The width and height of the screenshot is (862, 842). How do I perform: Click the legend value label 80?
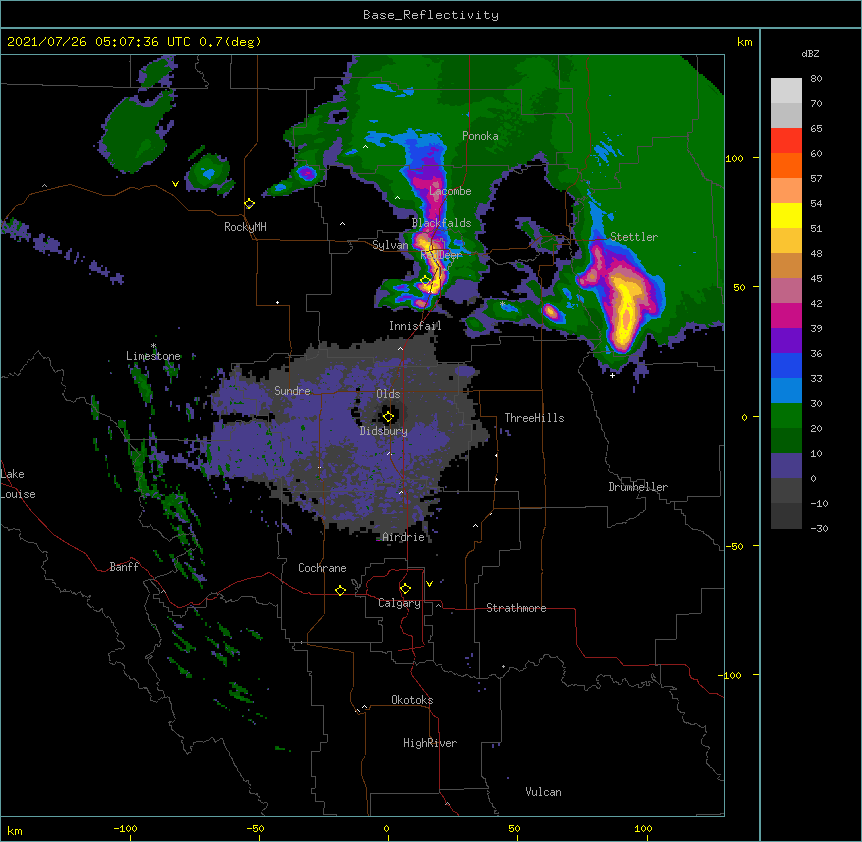[816, 79]
